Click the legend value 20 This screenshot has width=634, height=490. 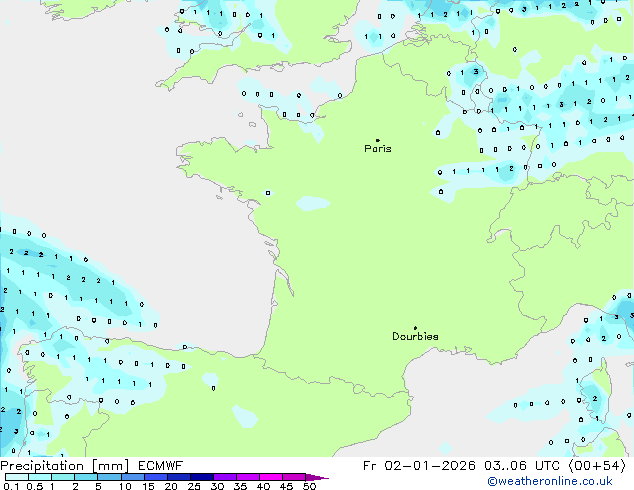tap(171, 486)
